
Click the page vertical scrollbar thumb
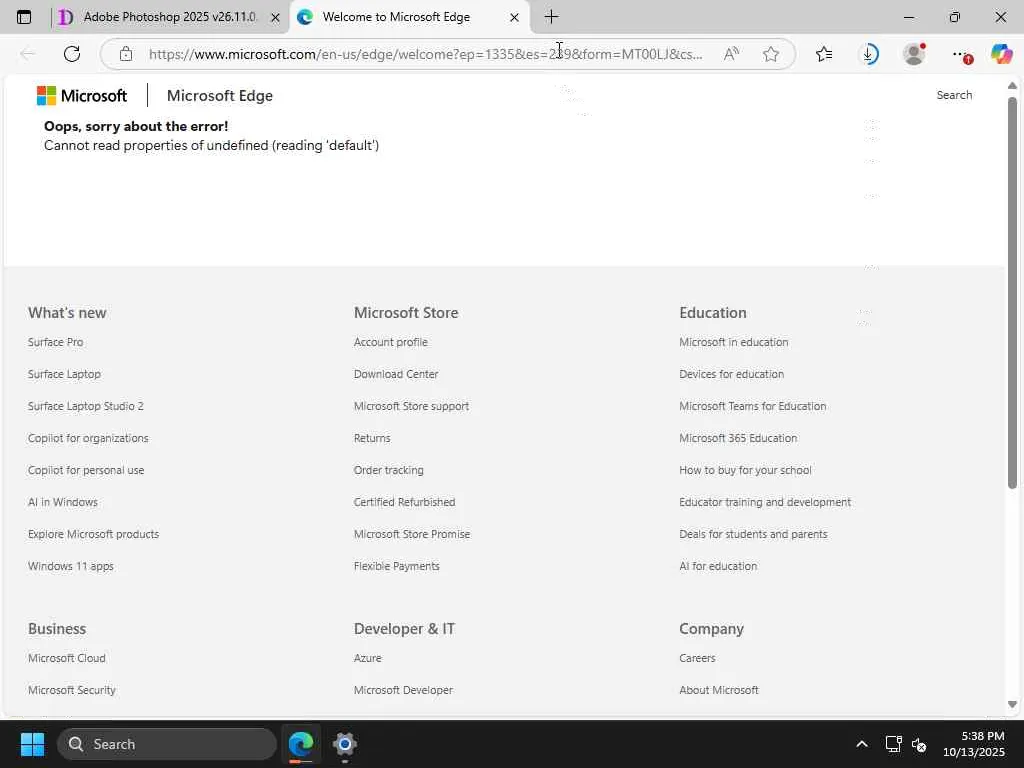tap(1012, 293)
